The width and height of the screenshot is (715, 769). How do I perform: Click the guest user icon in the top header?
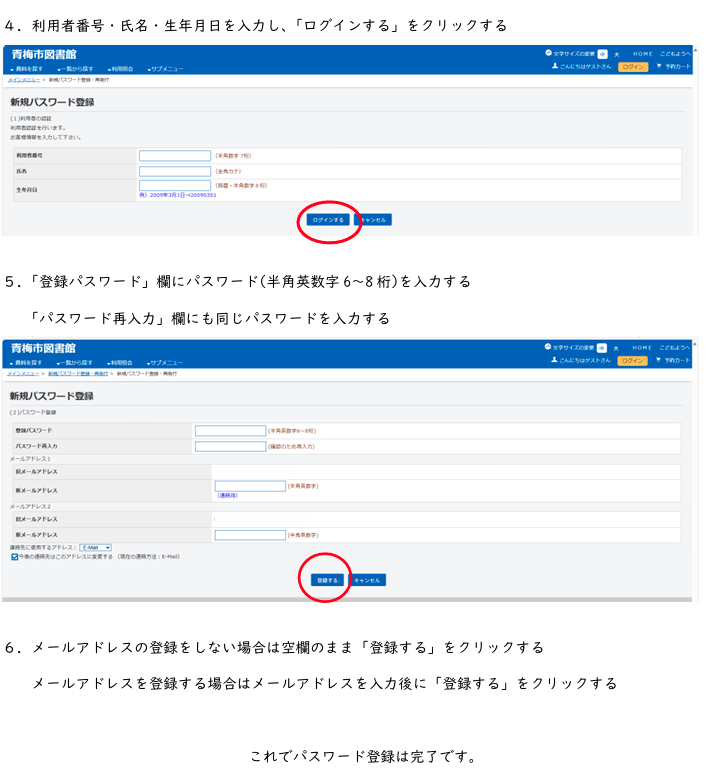555,67
